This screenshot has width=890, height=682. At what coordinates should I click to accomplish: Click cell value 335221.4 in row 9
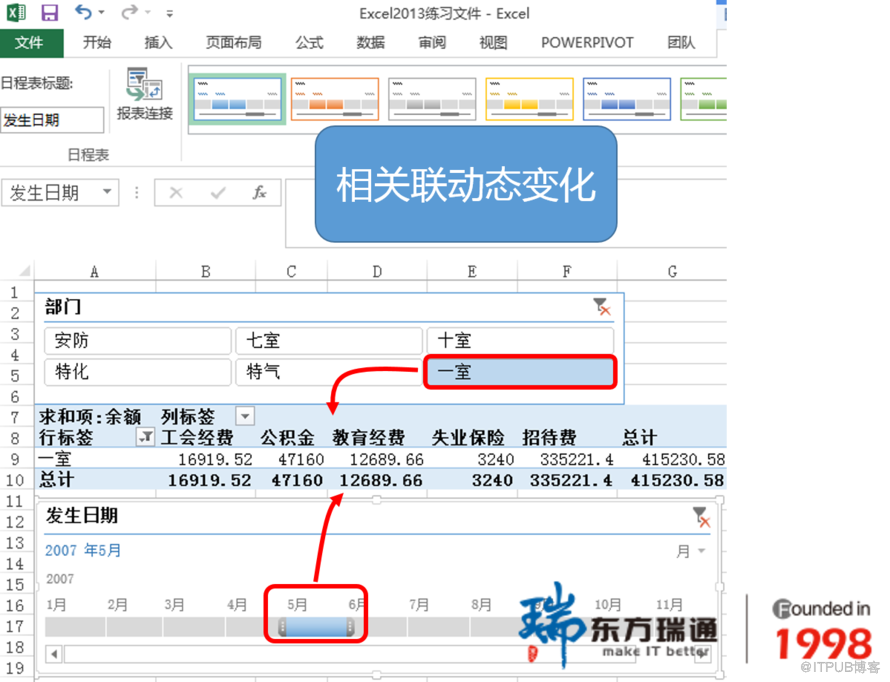coord(576,458)
